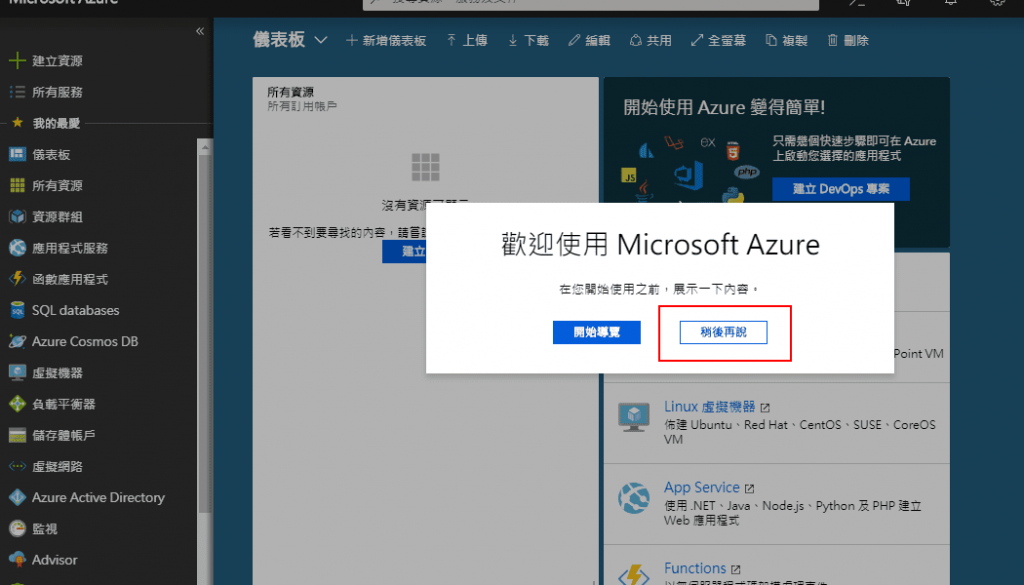The width and height of the screenshot is (1024, 585).
Task: Open the App Service link
Action: [701, 488]
